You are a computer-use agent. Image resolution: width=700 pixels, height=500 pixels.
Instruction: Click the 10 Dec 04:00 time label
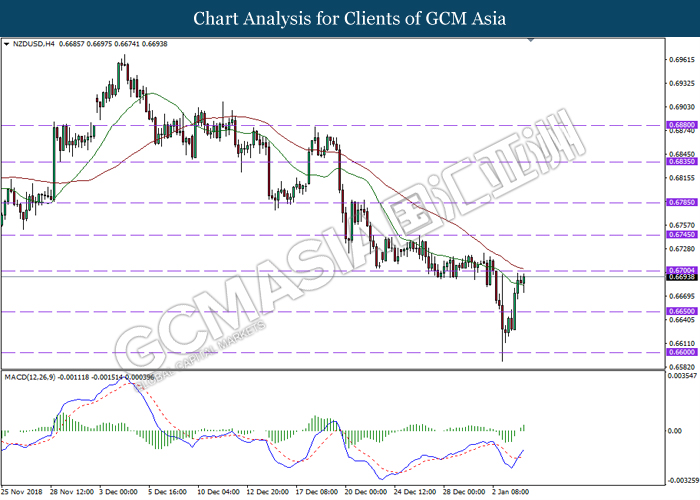click(219, 492)
